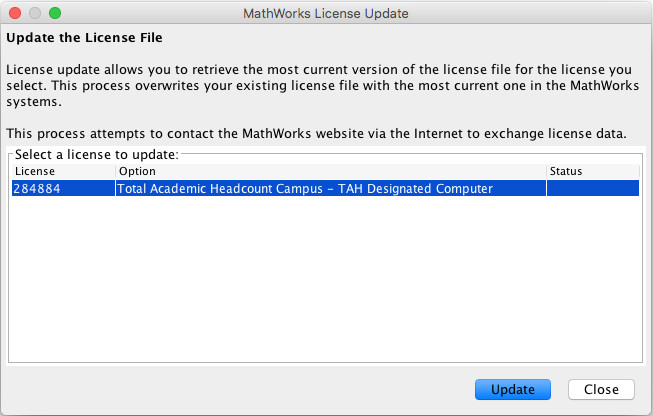
Task: Click the MathWorks License Update title bar
Action: click(326, 14)
